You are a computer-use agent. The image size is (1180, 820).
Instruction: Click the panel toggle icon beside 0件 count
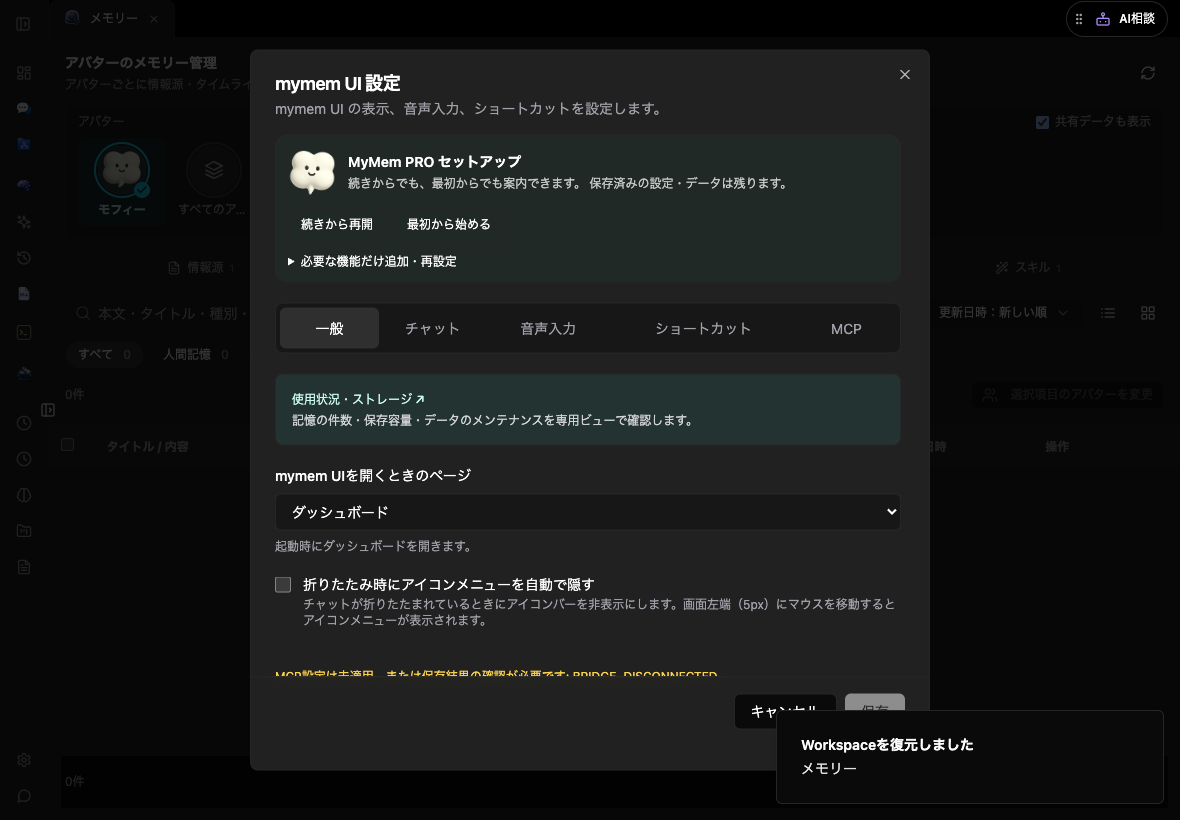(x=48, y=410)
